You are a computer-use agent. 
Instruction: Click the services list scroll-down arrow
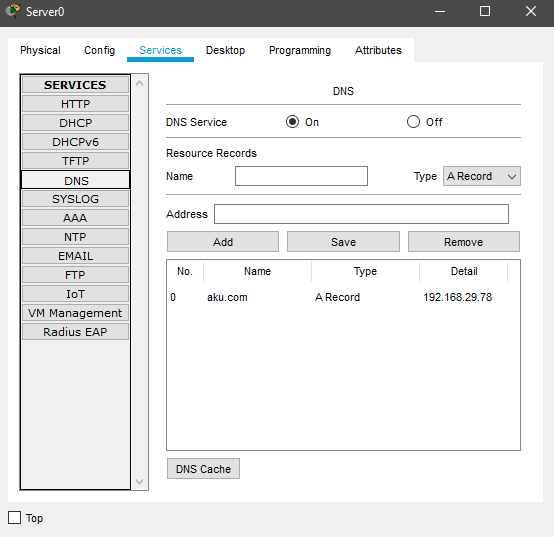140,482
